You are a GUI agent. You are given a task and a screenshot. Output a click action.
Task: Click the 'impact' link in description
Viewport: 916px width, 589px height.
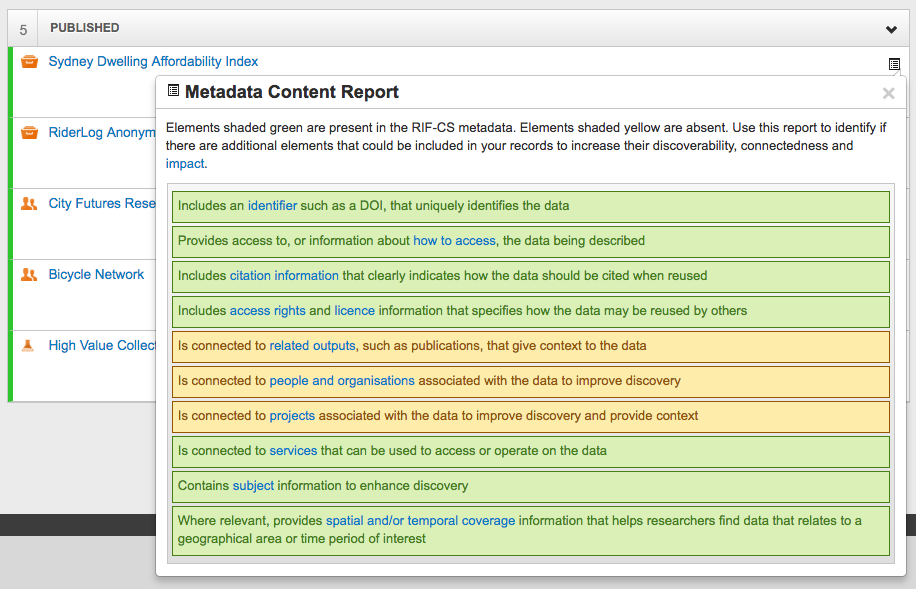click(x=184, y=164)
